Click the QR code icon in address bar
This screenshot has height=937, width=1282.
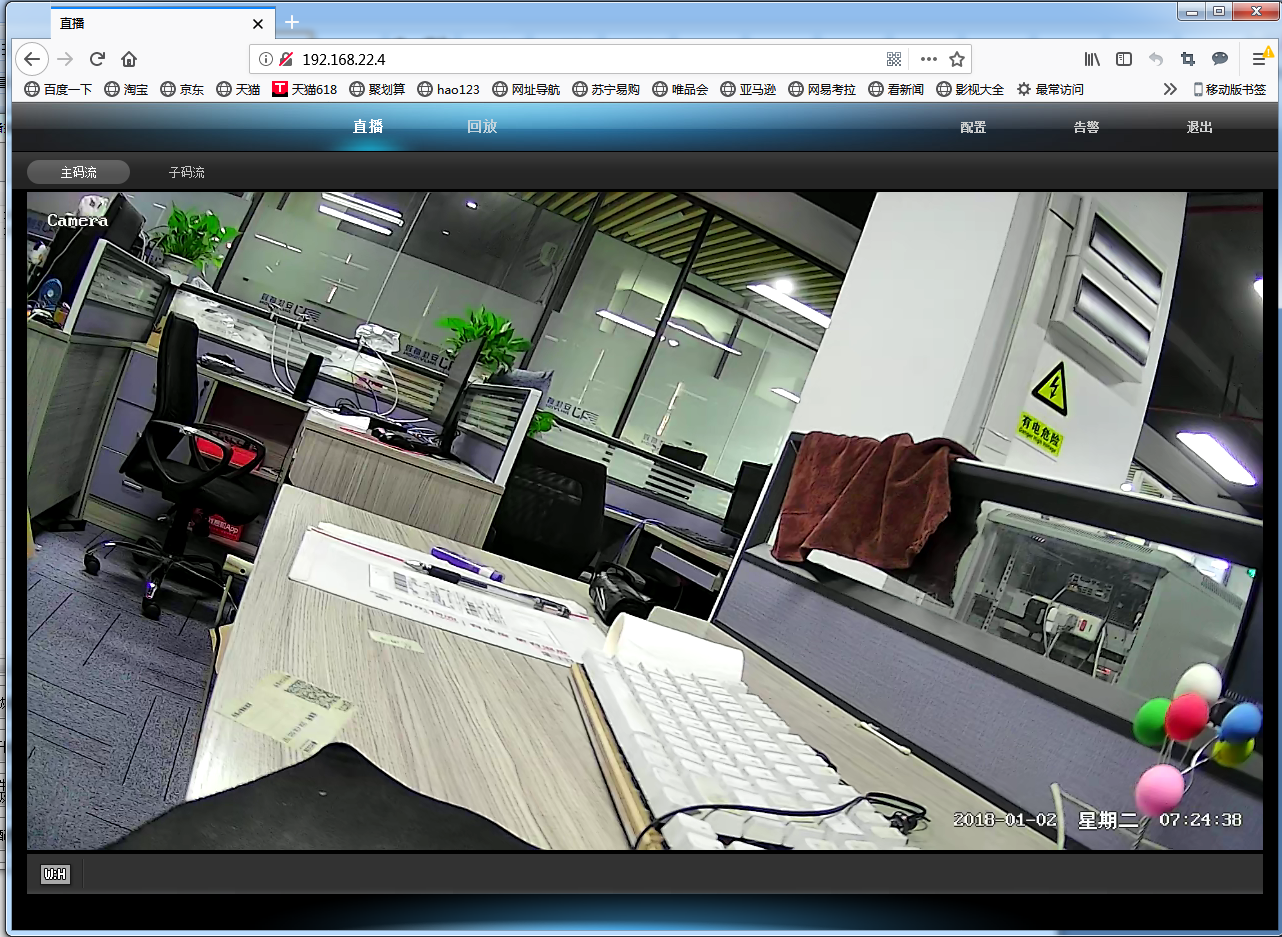click(x=893, y=59)
